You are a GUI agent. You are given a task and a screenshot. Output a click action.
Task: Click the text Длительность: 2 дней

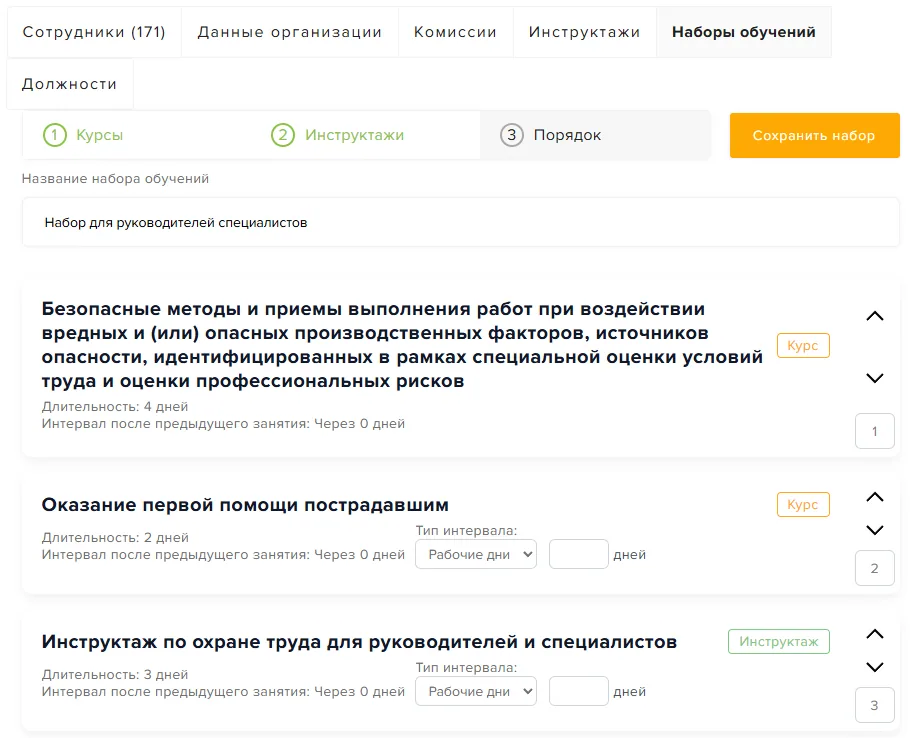point(115,538)
